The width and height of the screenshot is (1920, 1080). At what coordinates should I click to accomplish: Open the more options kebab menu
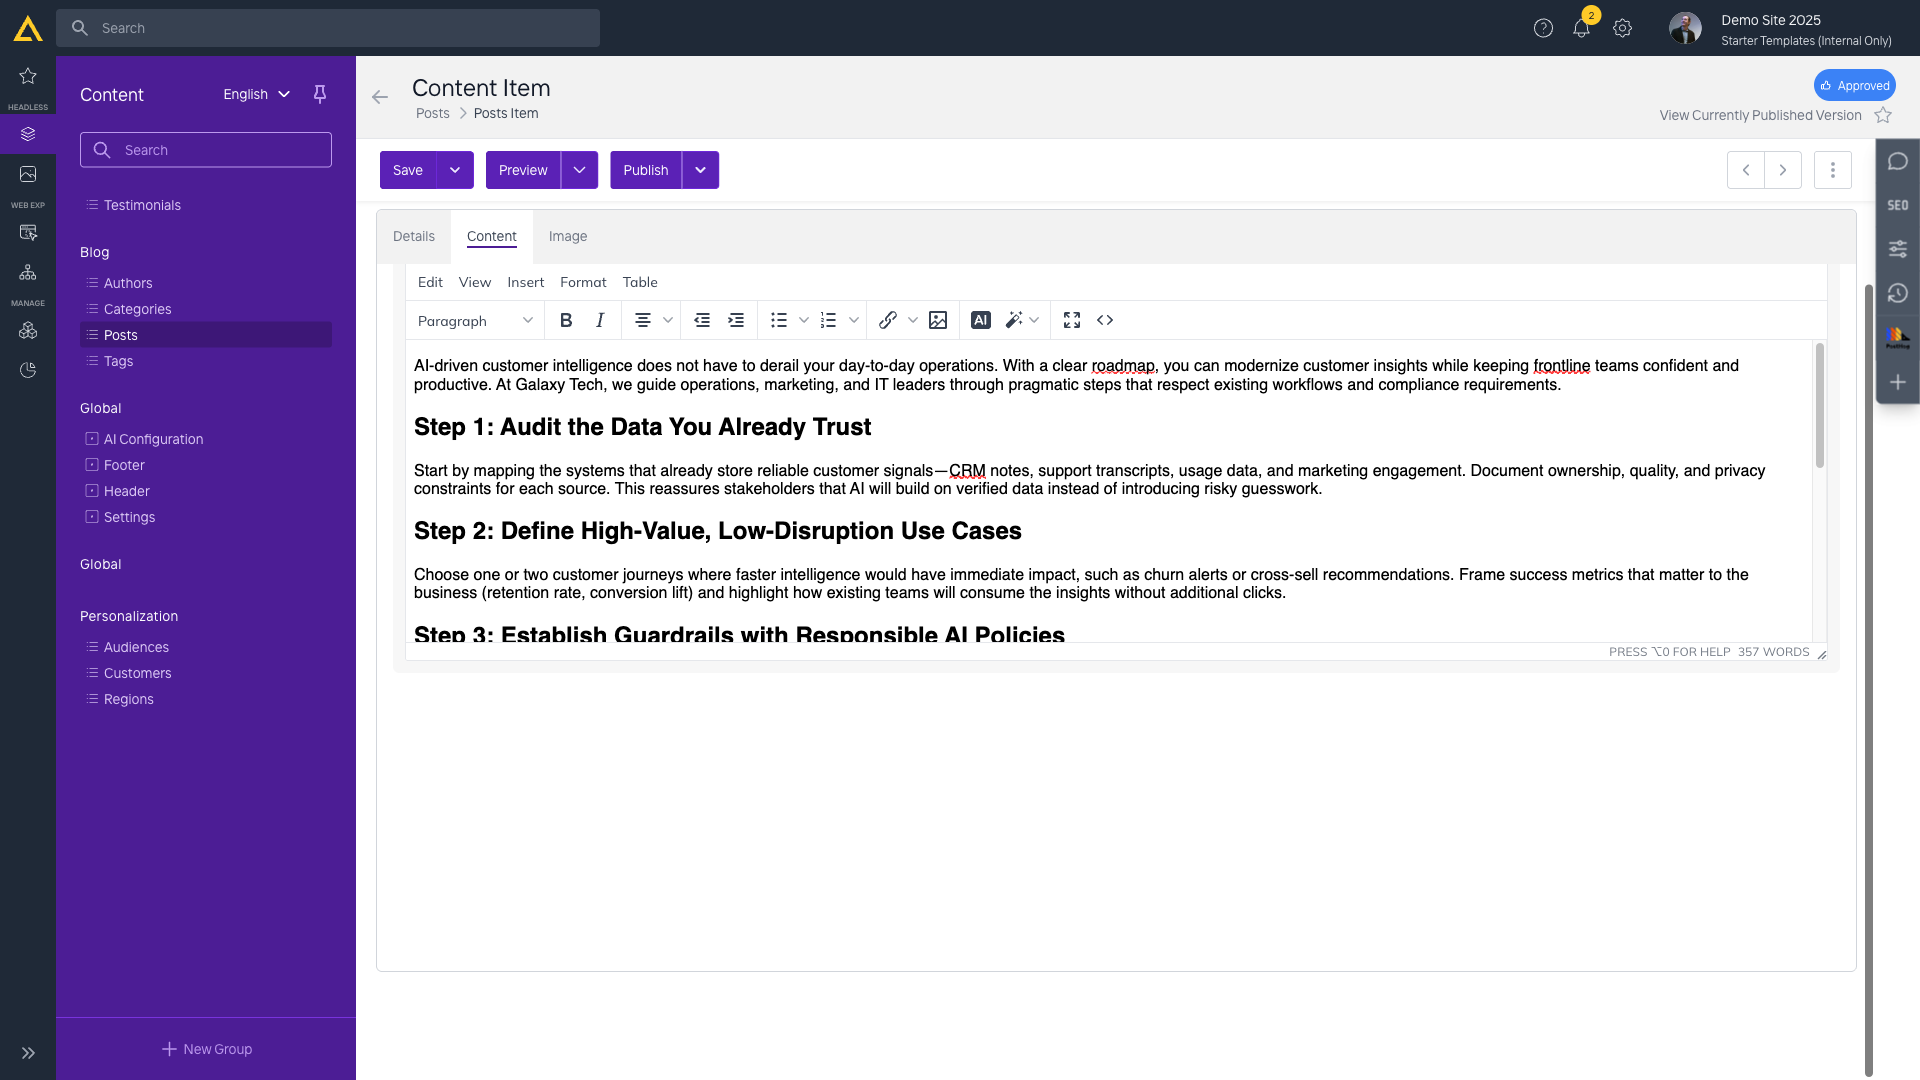coord(1833,170)
